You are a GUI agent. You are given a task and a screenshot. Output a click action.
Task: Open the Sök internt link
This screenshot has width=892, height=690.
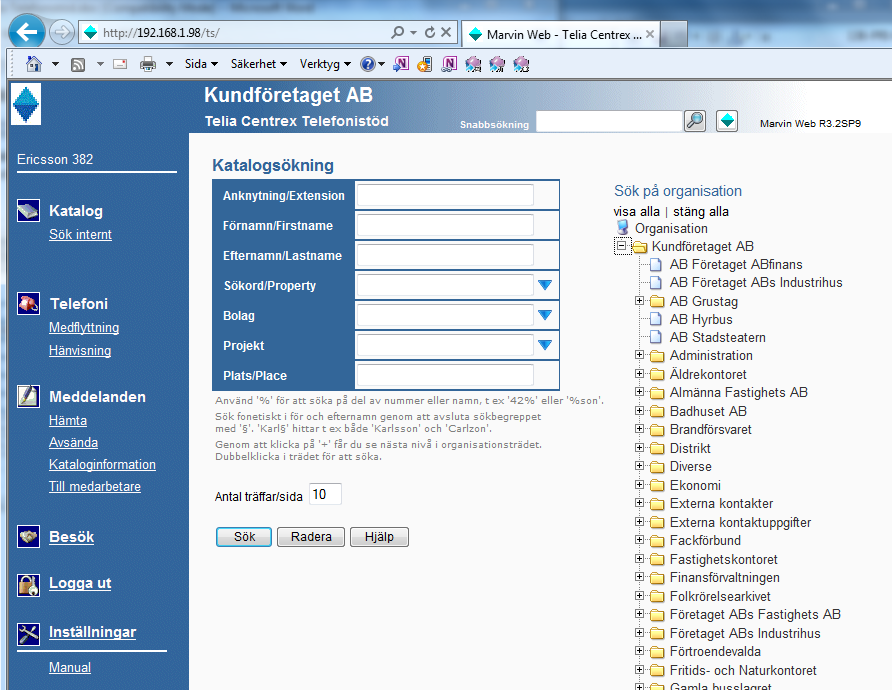click(80, 234)
